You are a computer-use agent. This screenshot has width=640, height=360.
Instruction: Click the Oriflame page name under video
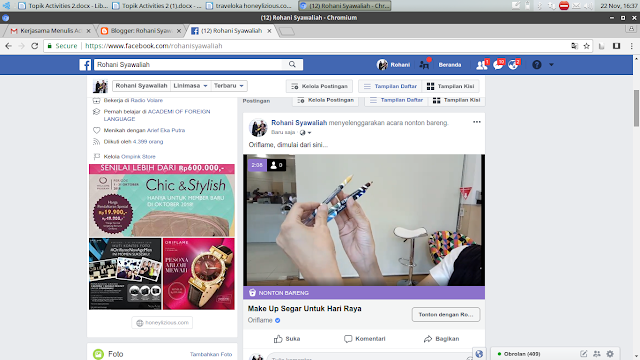pos(260,320)
